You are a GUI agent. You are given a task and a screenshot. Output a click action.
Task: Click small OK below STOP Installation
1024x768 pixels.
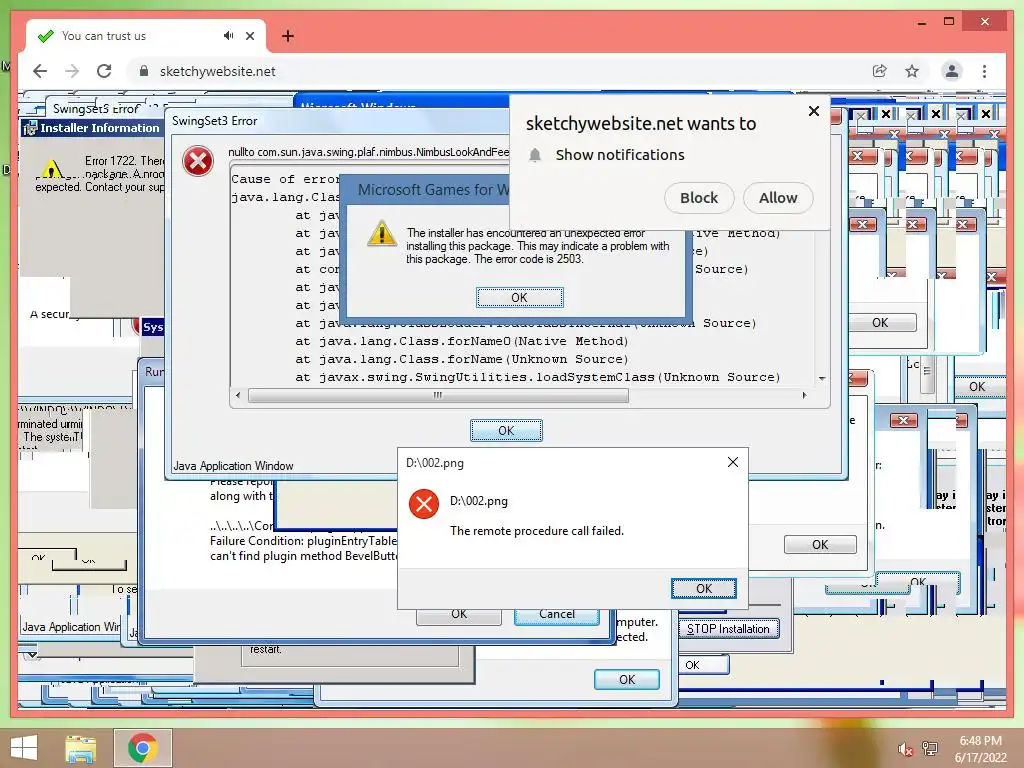[x=703, y=665]
